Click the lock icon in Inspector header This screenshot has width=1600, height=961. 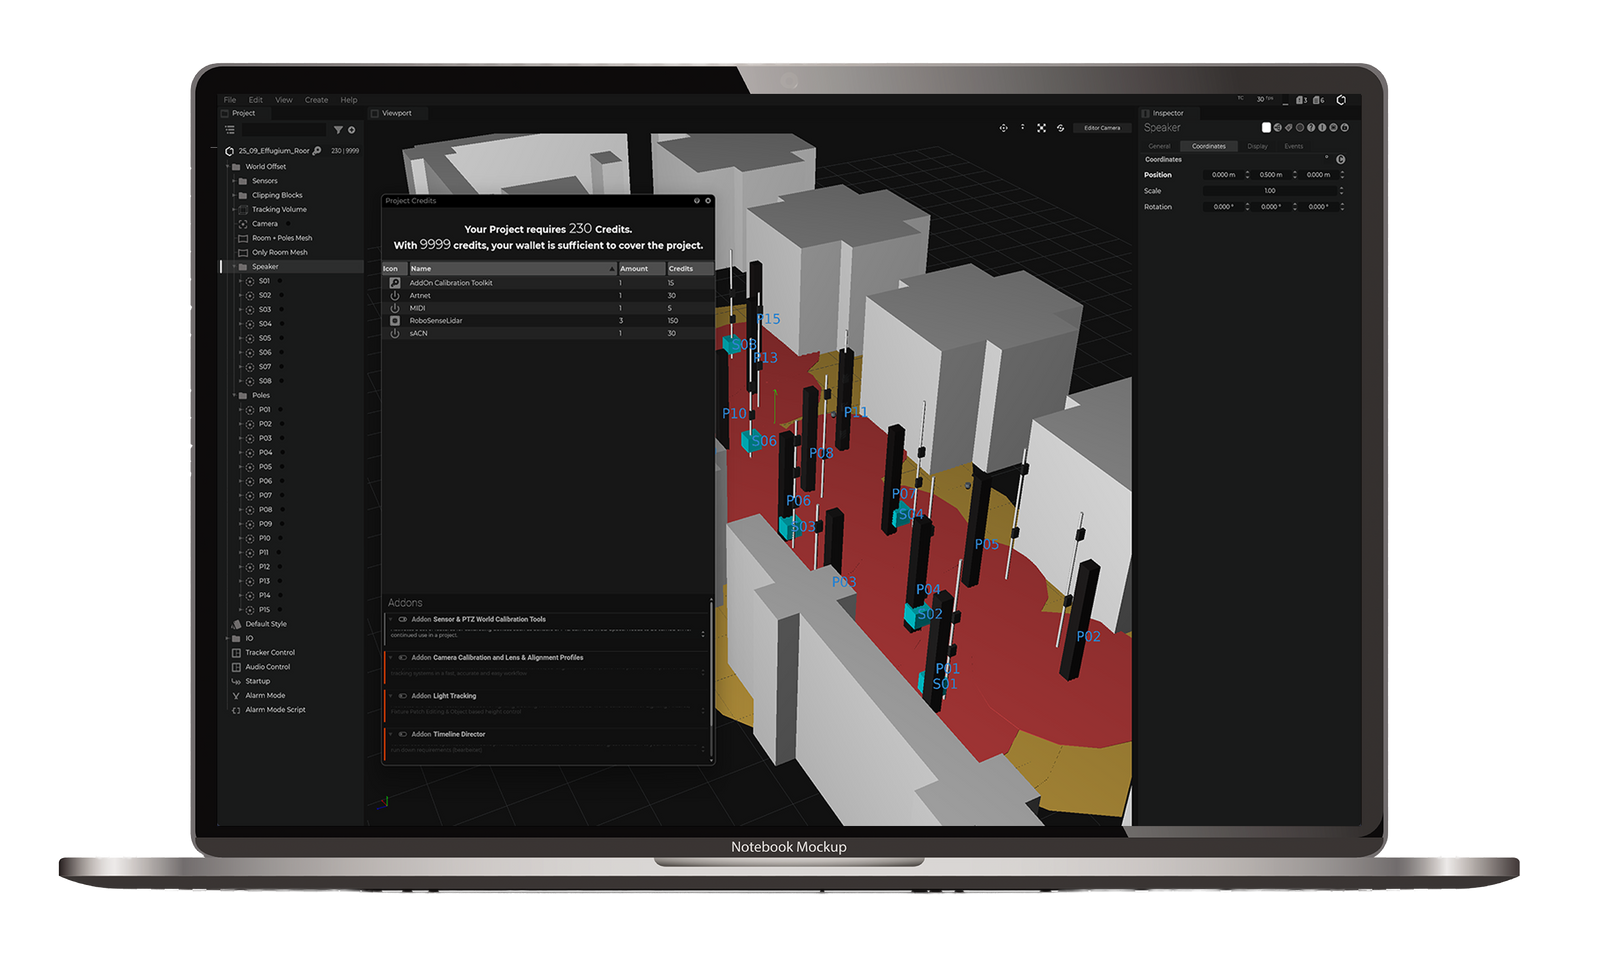1344,128
